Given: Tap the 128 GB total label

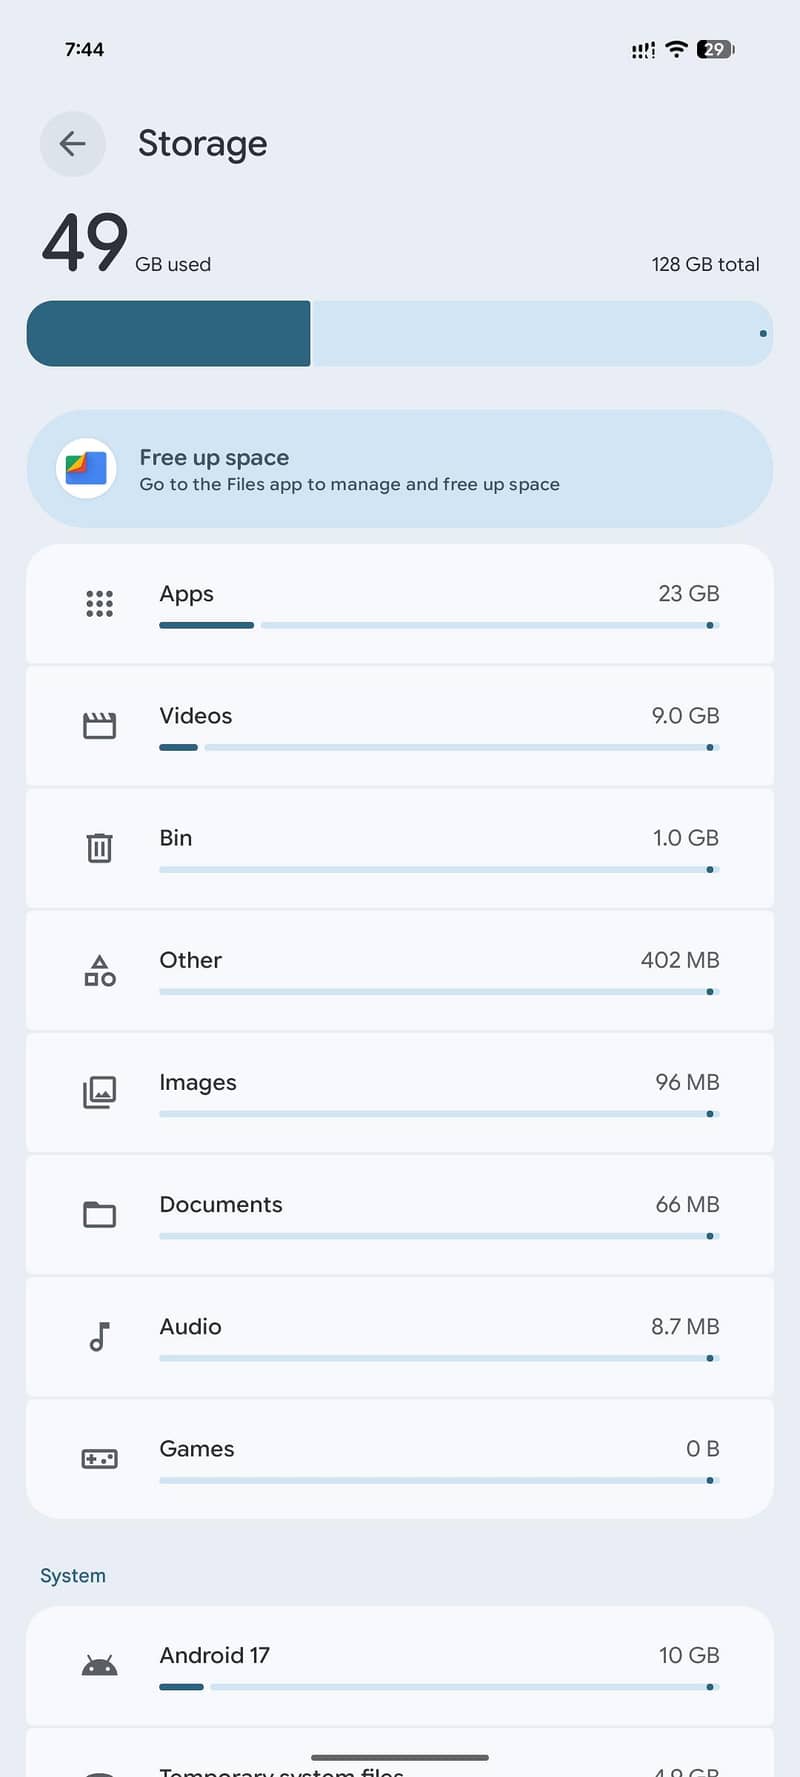Looking at the screenshot, I should click(706, 264).
